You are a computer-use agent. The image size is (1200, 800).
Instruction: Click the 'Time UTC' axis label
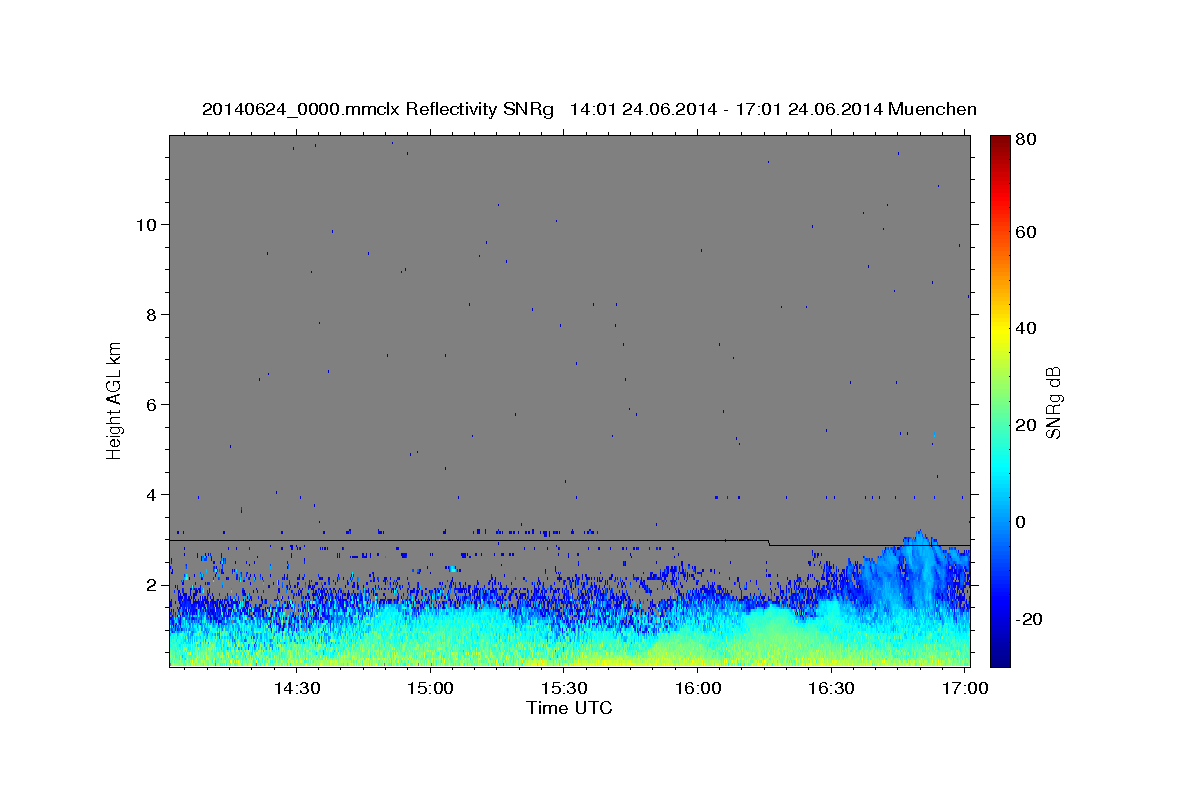point(569,708)
